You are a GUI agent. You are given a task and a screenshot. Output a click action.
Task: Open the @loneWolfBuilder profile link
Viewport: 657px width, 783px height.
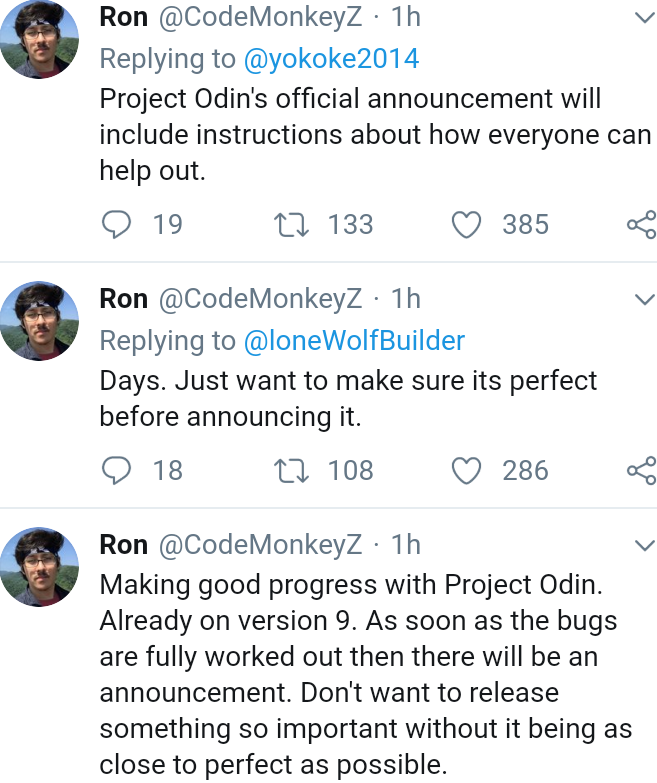pyautogui.click(x=354, y=341)
